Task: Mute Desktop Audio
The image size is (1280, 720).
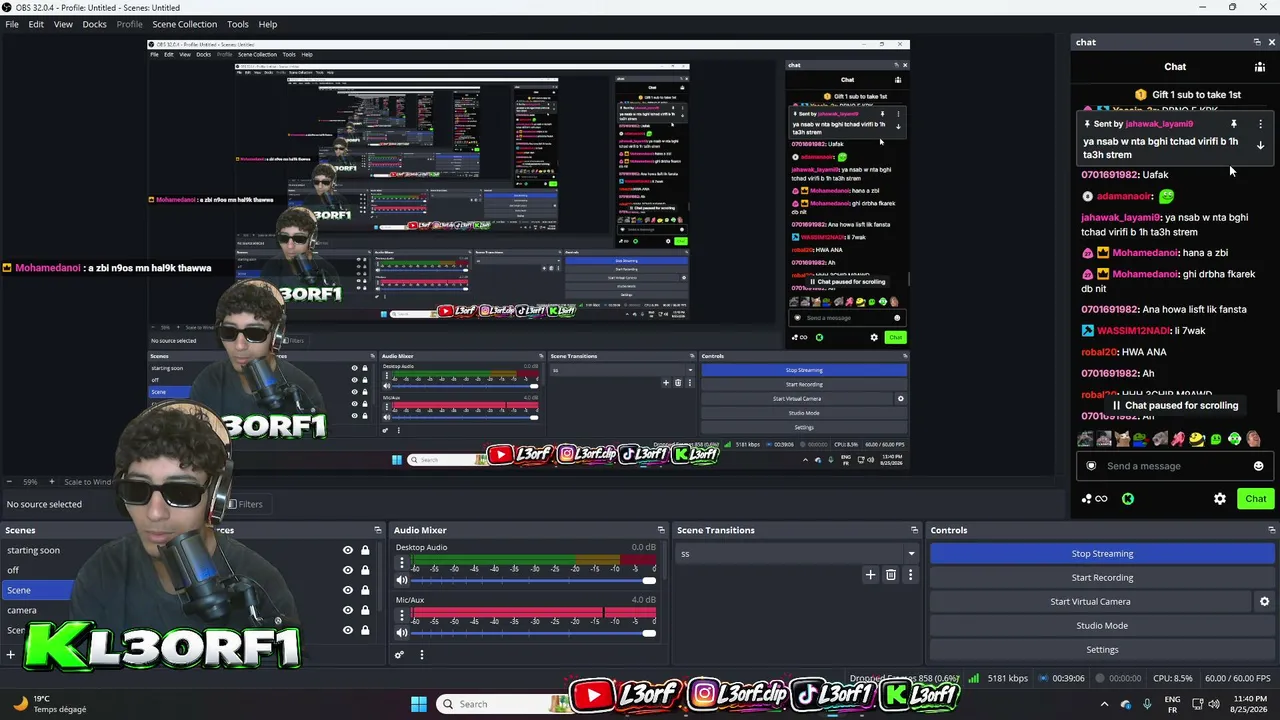Action: coord(402,581)
